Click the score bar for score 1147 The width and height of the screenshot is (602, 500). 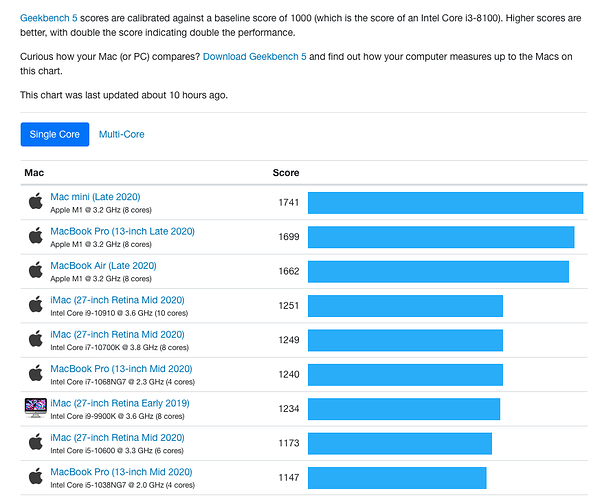click(x=397, y=478)
